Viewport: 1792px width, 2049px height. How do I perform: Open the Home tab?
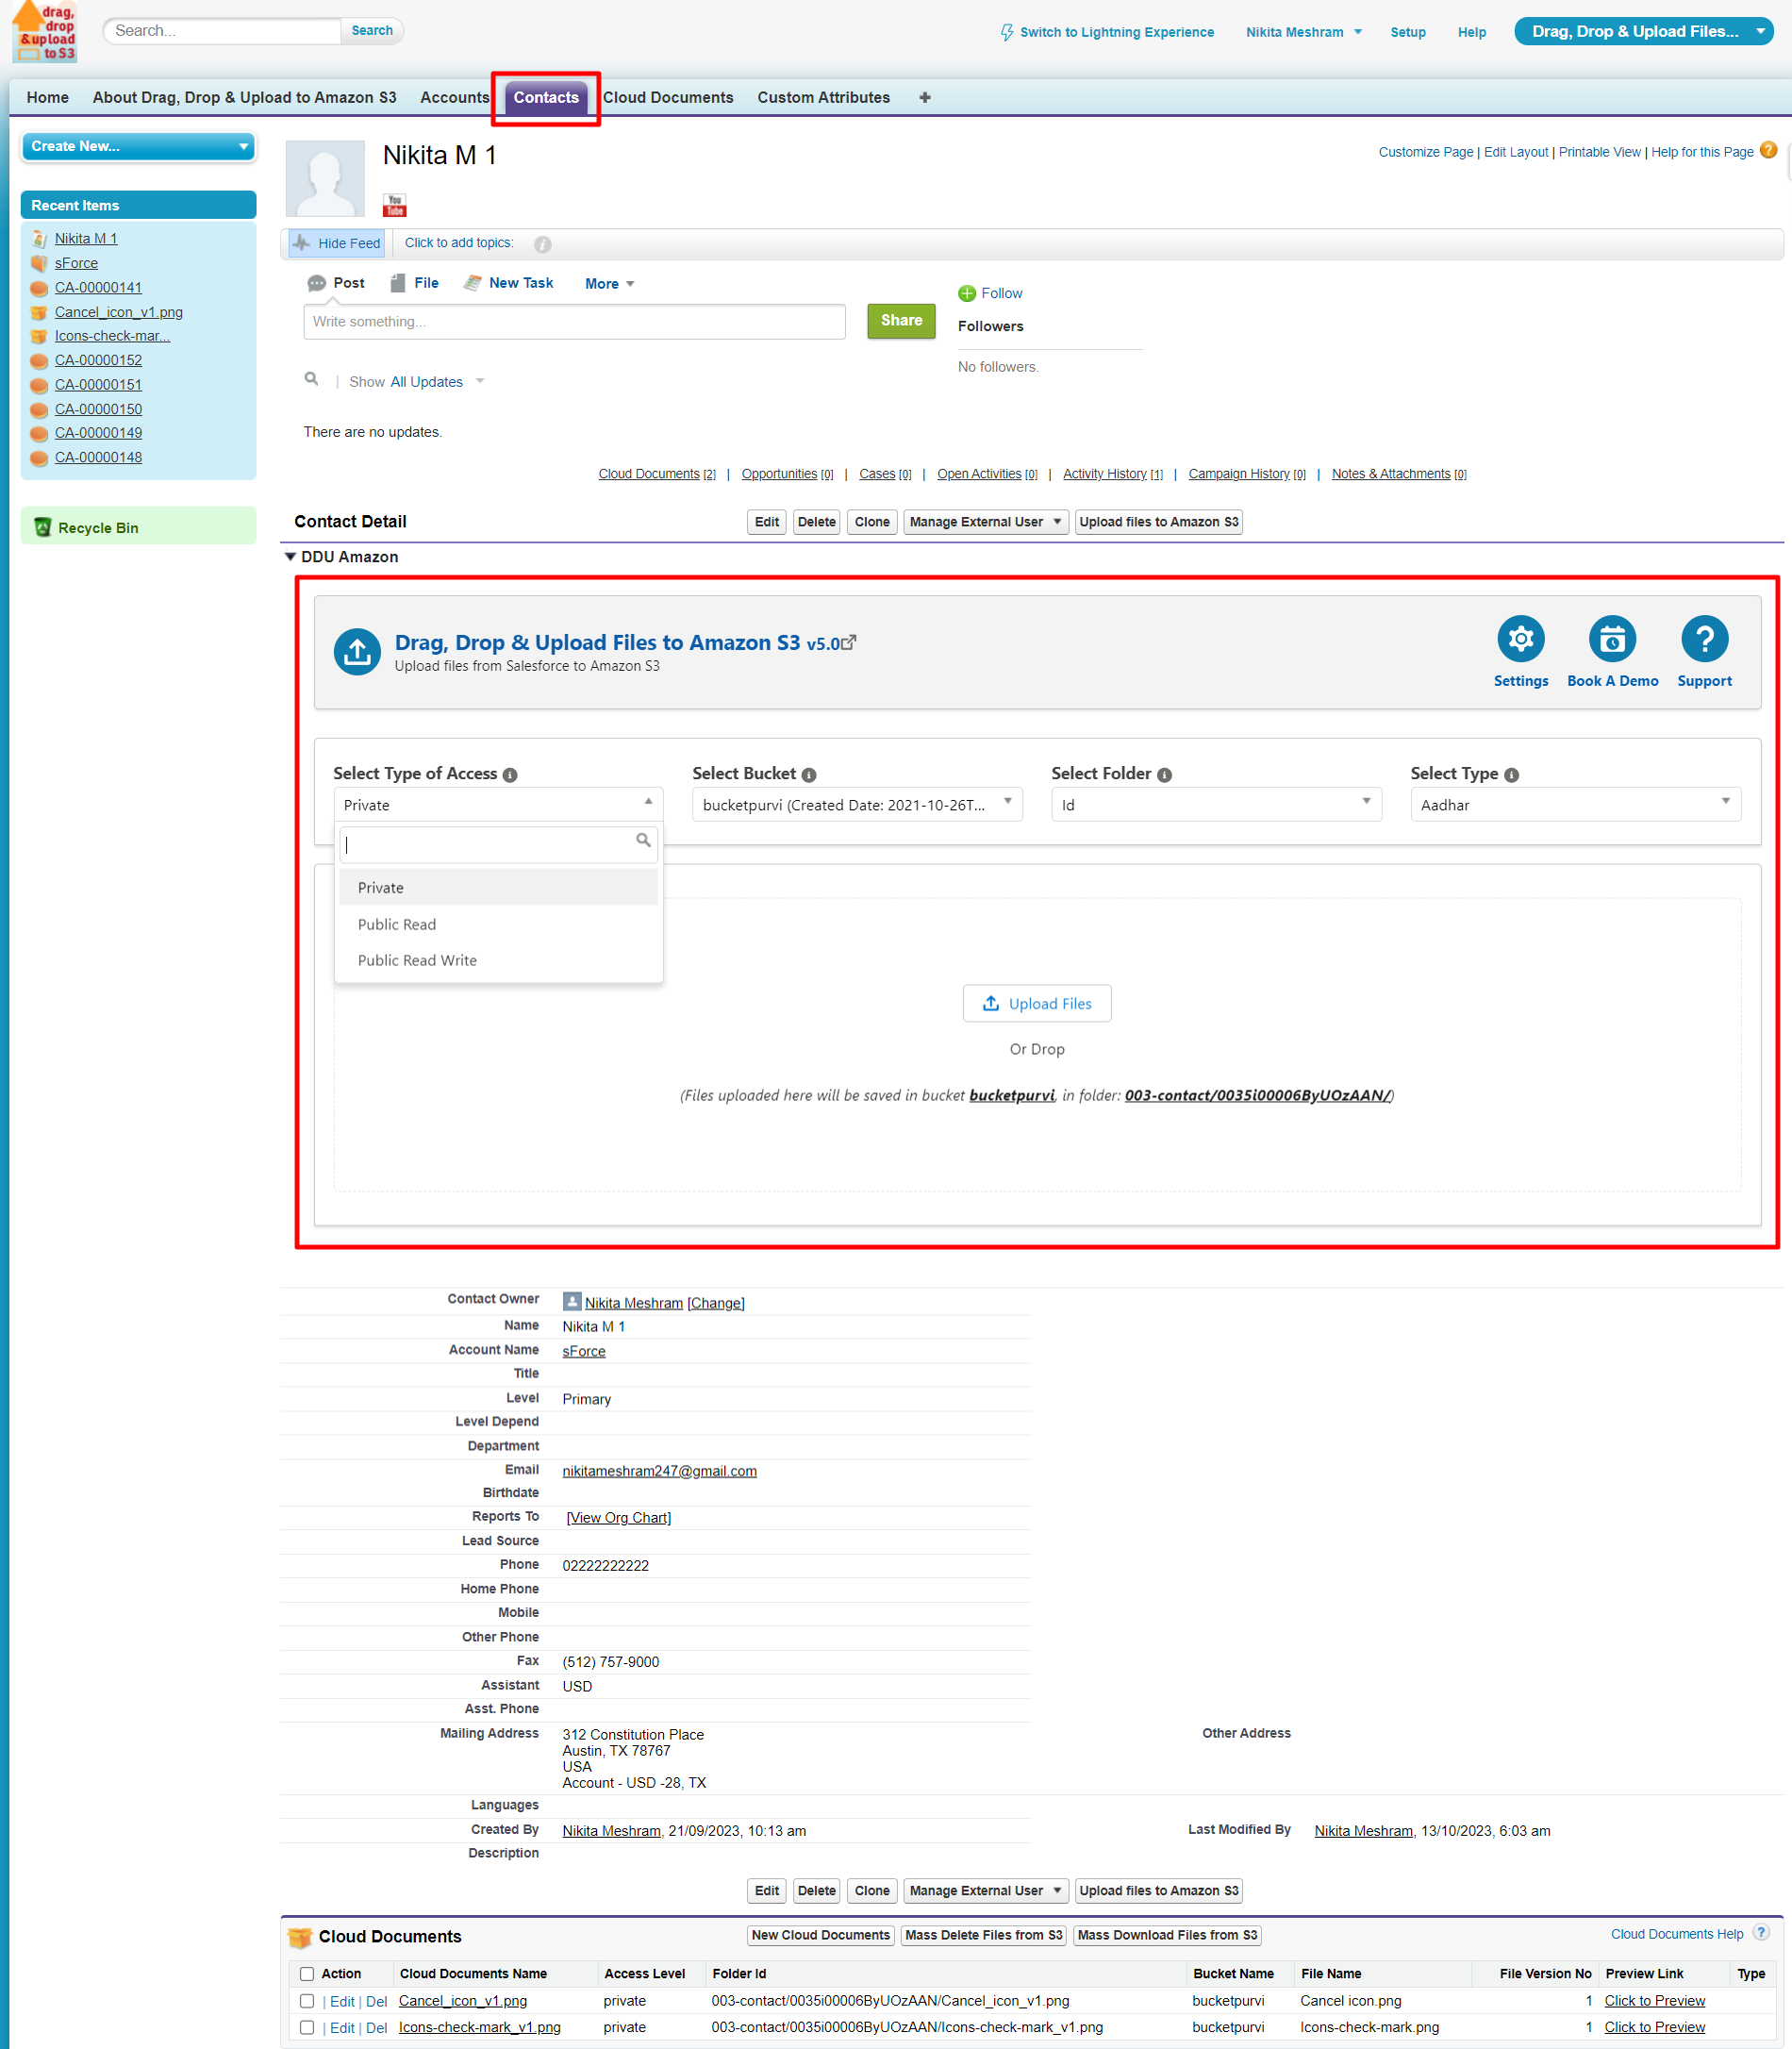(x=47, y=97)
